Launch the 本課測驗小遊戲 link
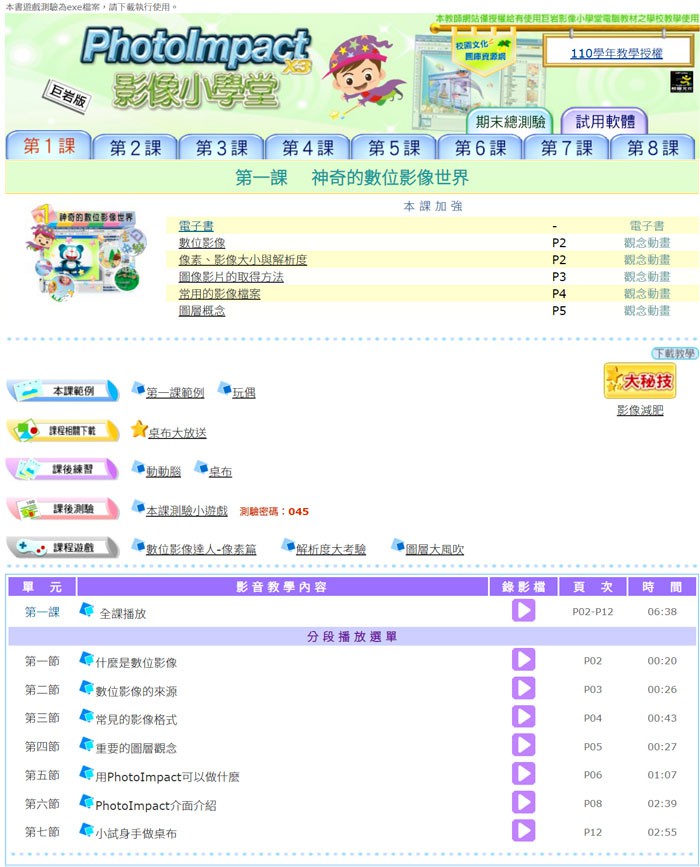Image resolution: width=700 pixels, height=867 pixels. coord(186,510)
